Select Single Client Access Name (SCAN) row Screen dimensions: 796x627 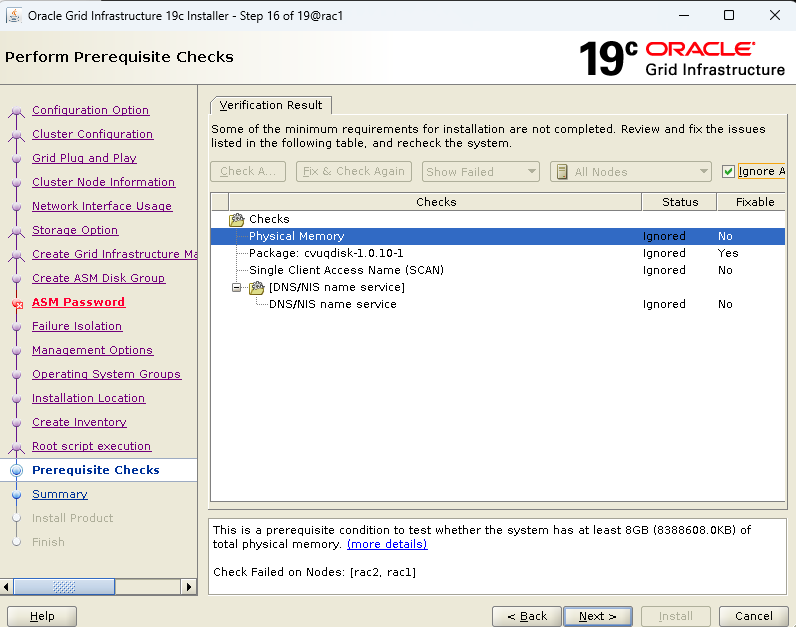[x=498, y=270]
